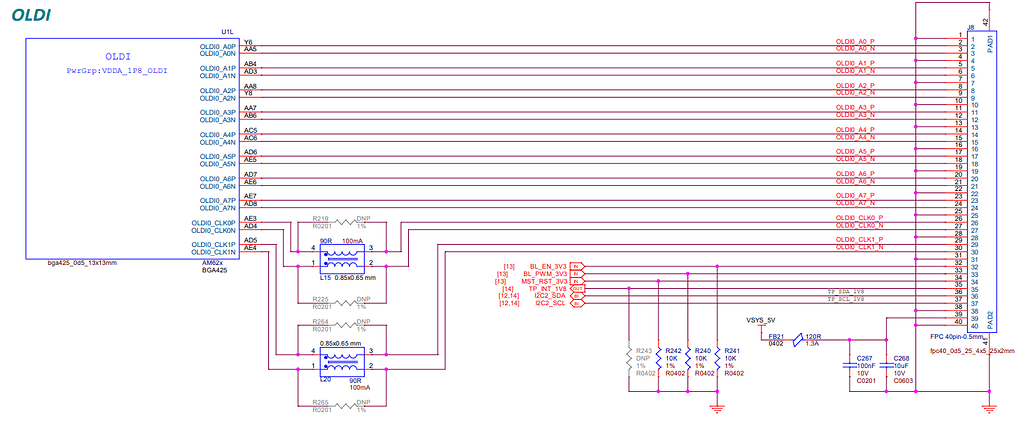Select the L15 common-mode choke symbol
The height and width of the screenshot is (433, 1035).
point(341,259)
